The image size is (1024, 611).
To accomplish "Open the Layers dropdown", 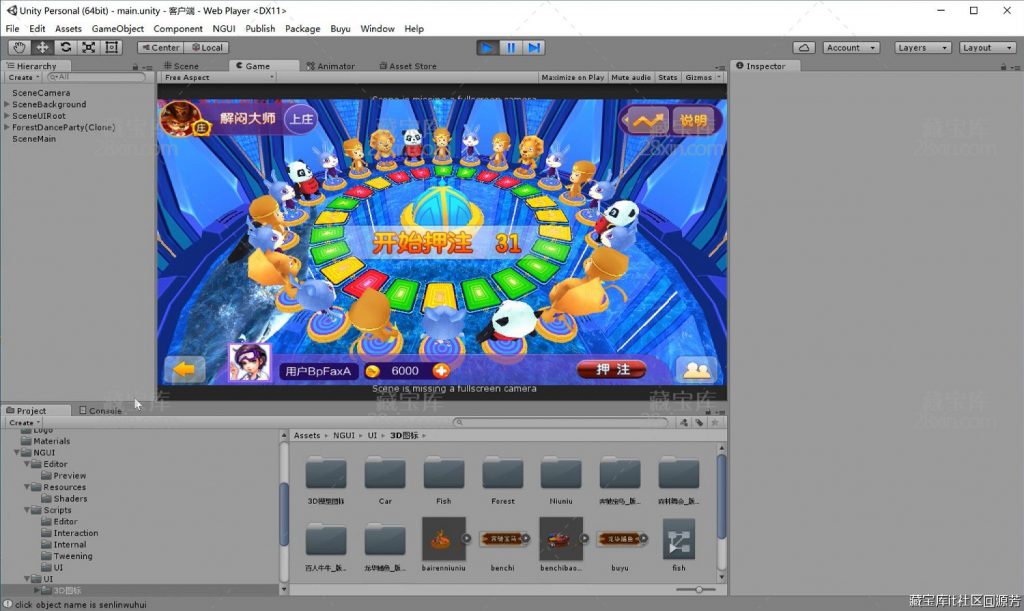I will 921,47.
